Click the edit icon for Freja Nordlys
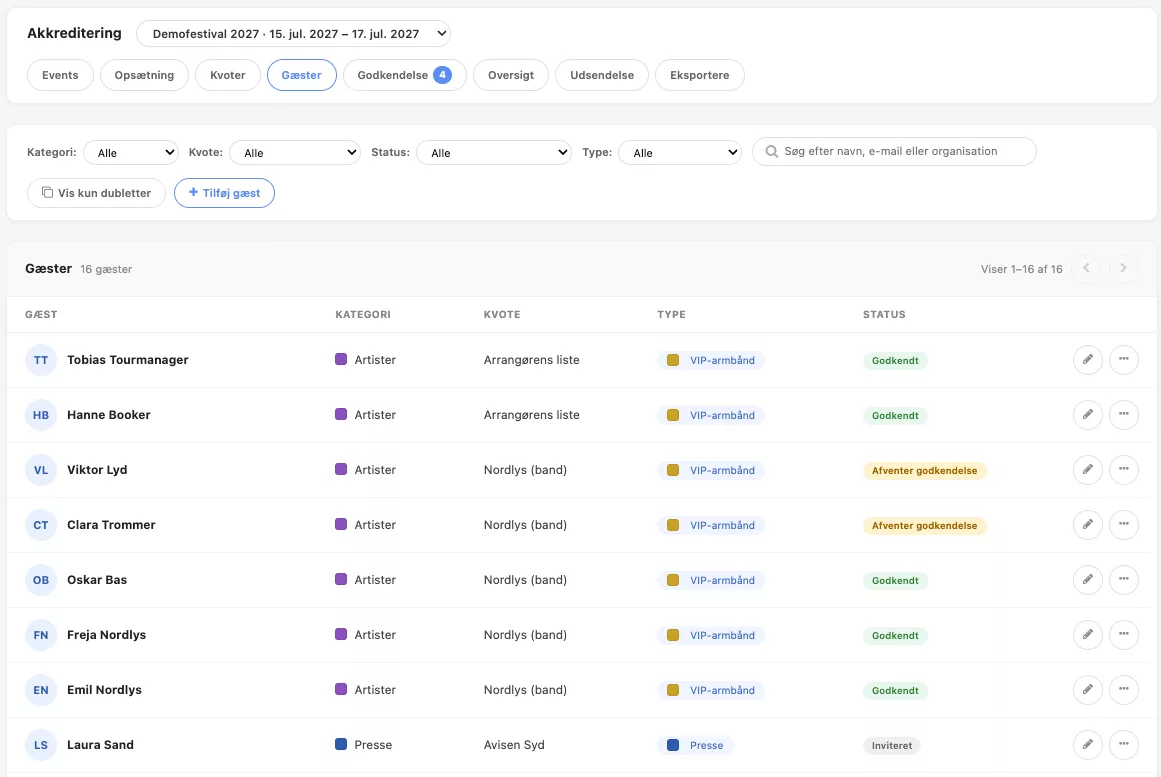This screenshot has width=1161, height=777. pyautogui.click(x=1088, y=635)
